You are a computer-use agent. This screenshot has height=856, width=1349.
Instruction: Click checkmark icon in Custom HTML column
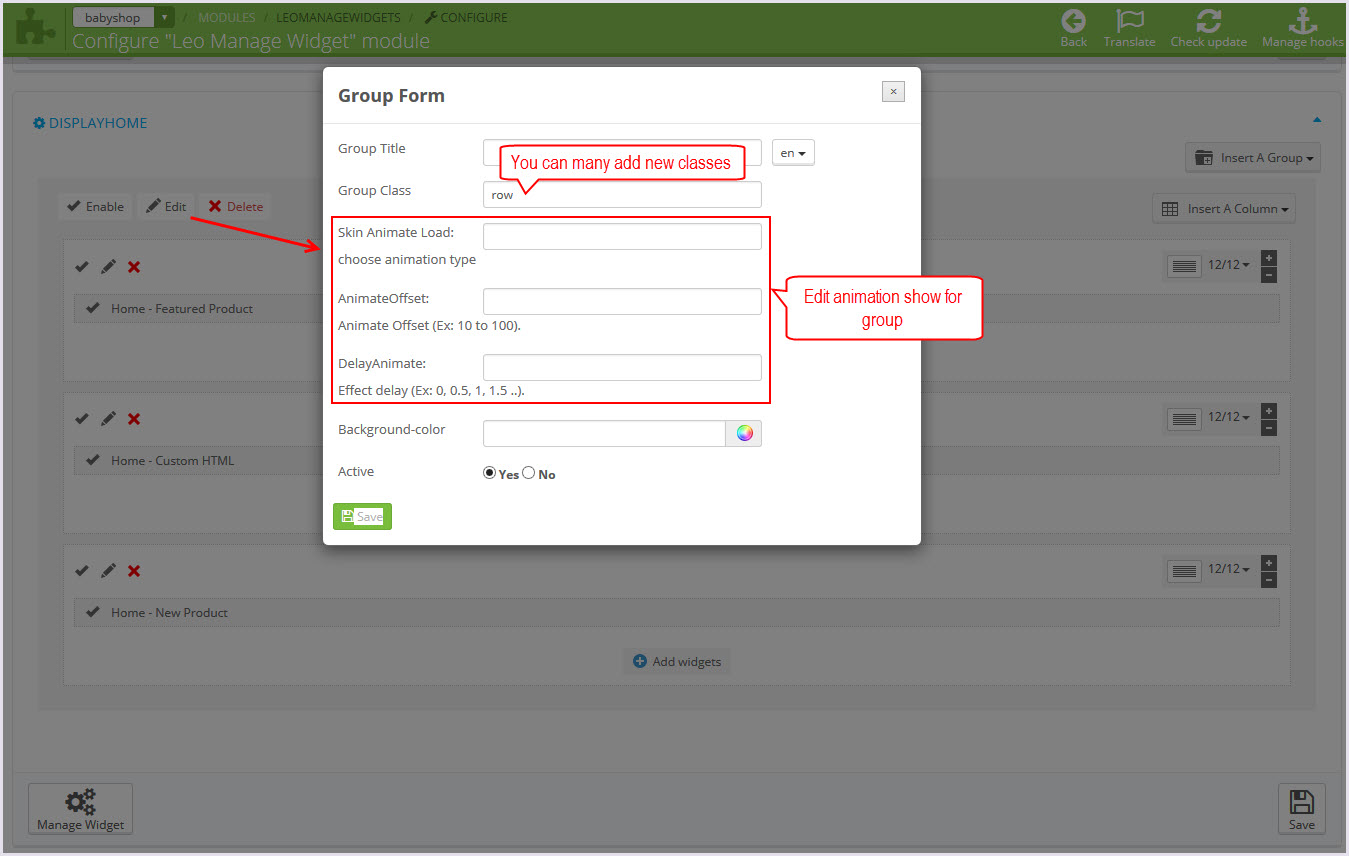tap(82, 419)
